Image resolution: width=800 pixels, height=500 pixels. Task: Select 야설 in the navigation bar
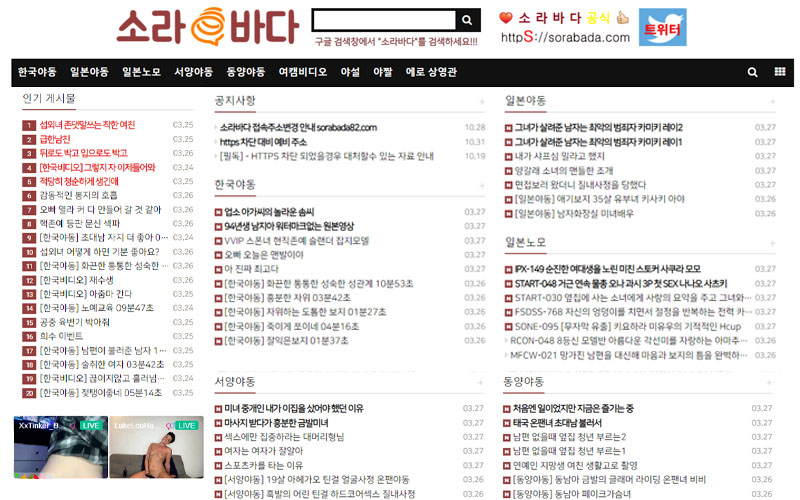[x=350, y=72]
